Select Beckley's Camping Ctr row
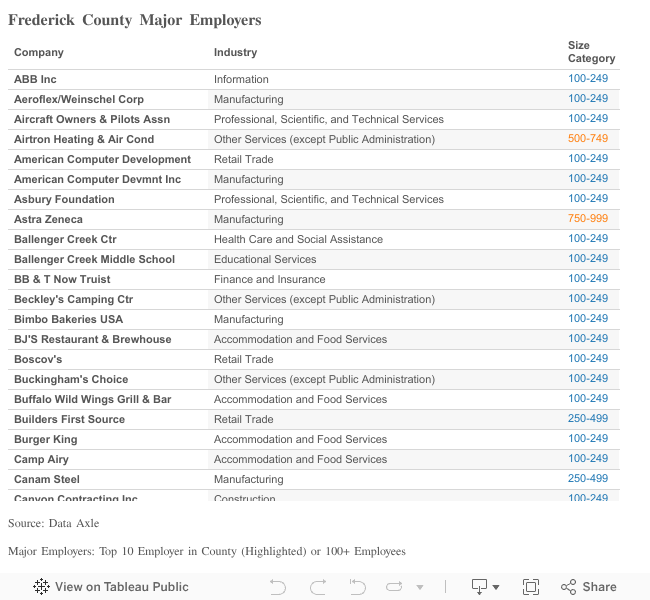 tap(314, 299)
